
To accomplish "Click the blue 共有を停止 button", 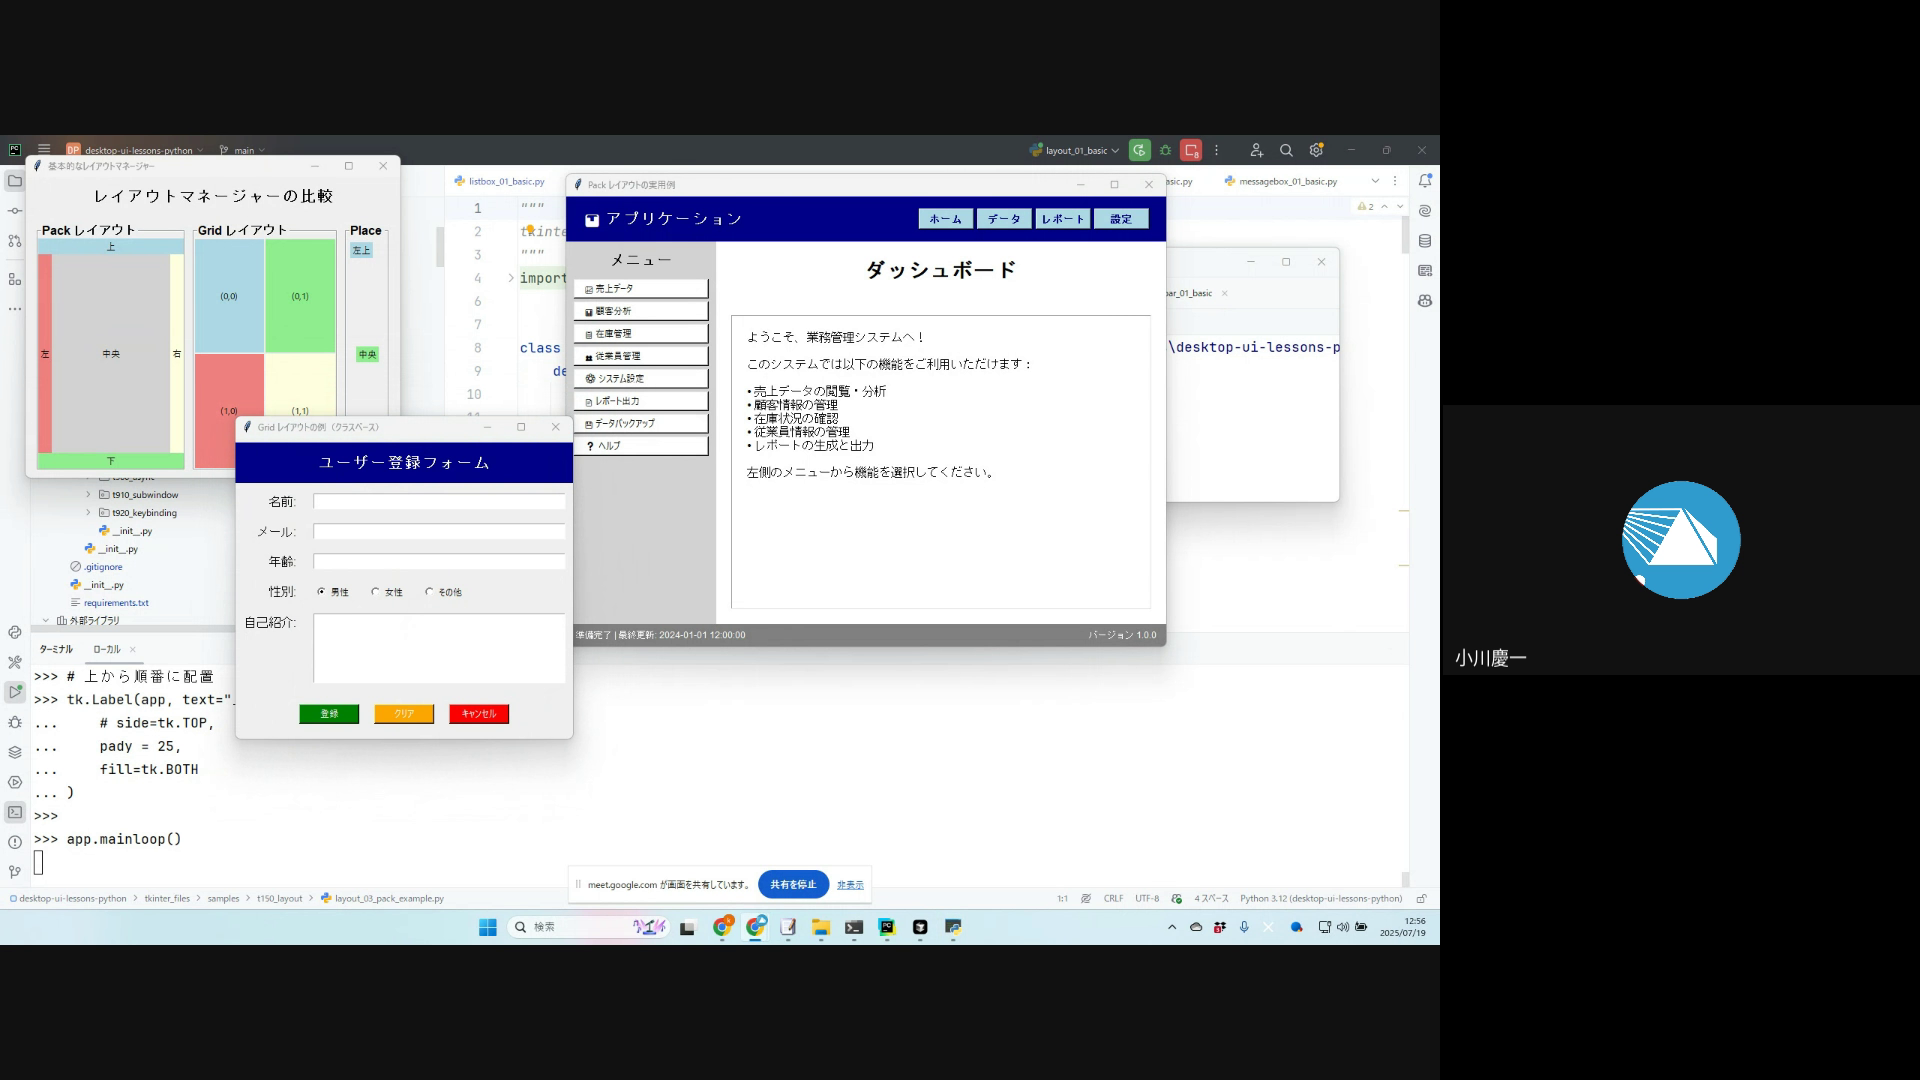I will 793,885.
